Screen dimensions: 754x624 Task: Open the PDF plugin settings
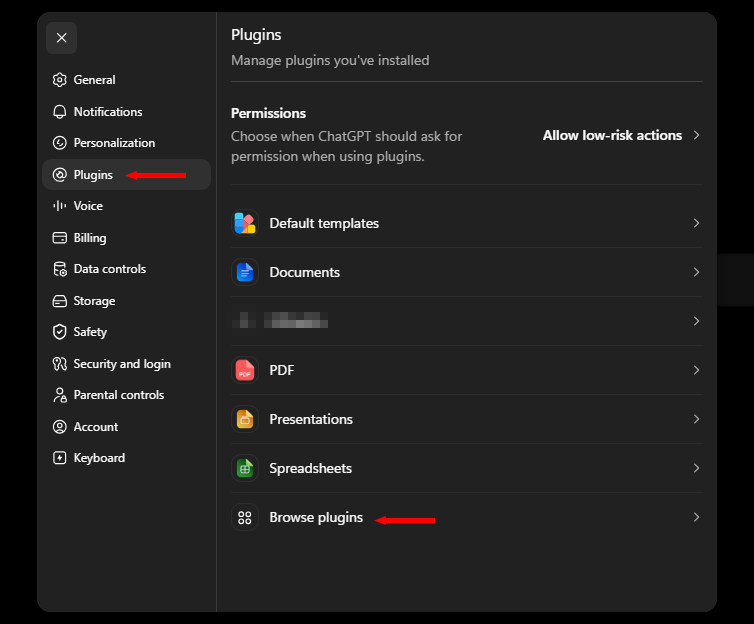[x=467, y=370]
